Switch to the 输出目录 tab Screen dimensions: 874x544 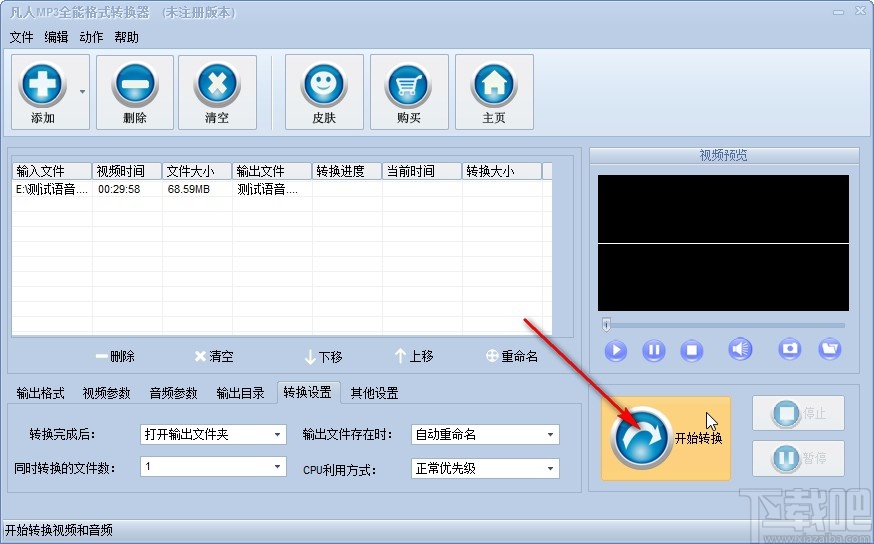(240, 393)
